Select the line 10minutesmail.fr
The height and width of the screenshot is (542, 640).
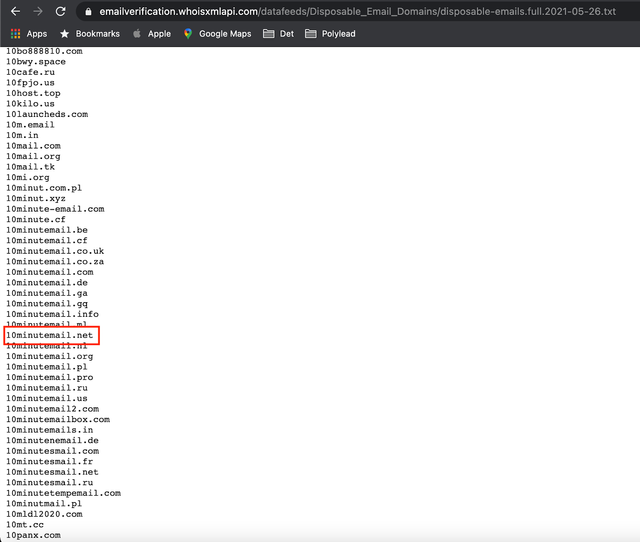coord(50,462)
